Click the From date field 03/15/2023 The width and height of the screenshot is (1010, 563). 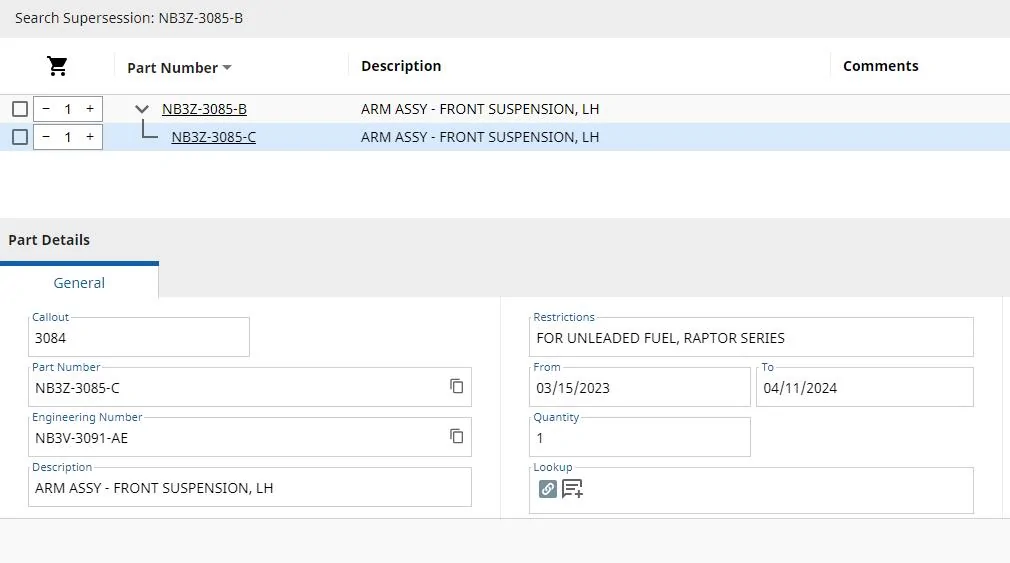tap(640, 387)
